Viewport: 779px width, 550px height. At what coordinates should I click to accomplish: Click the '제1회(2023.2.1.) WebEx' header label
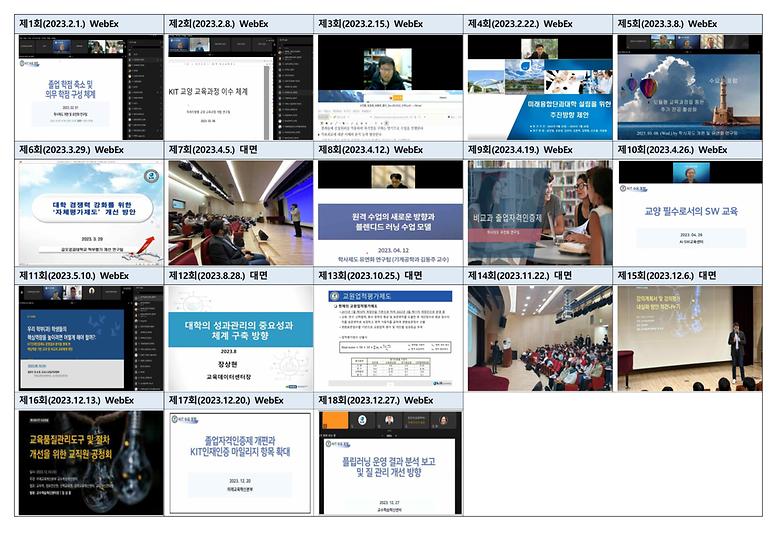pyautogui.click(x=74, y=23)
